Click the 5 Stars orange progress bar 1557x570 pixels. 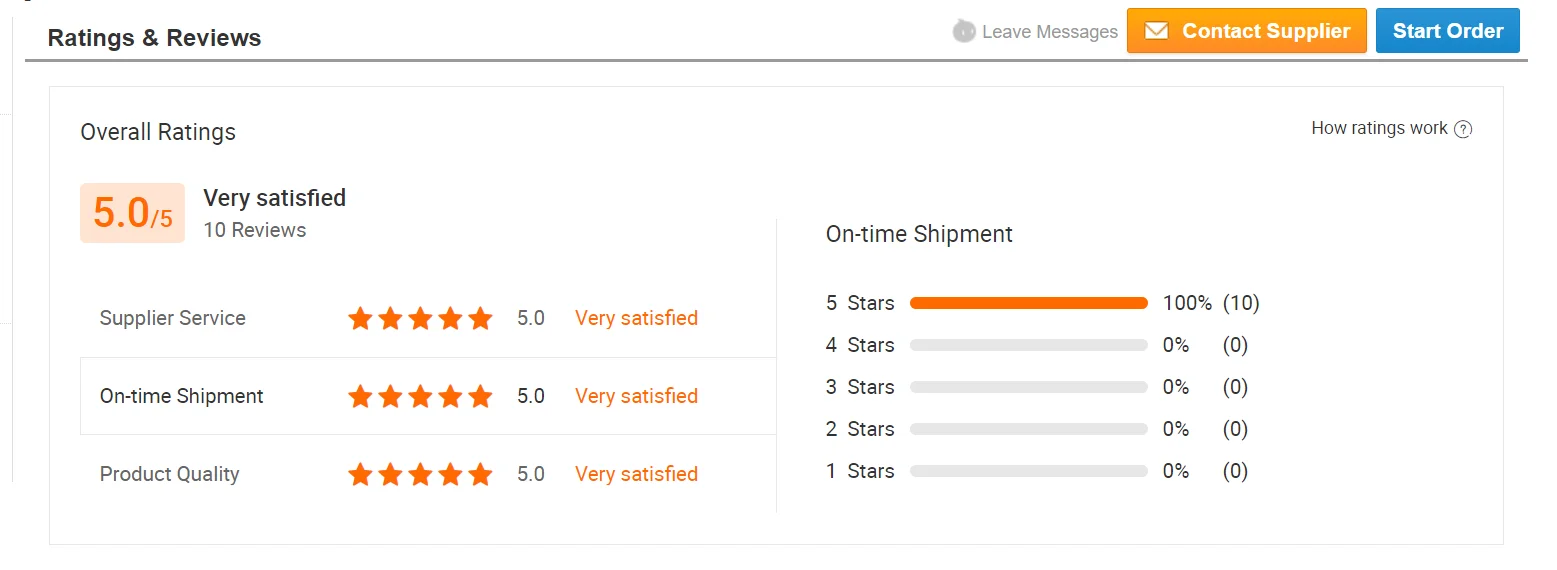tap(1028, 303)
